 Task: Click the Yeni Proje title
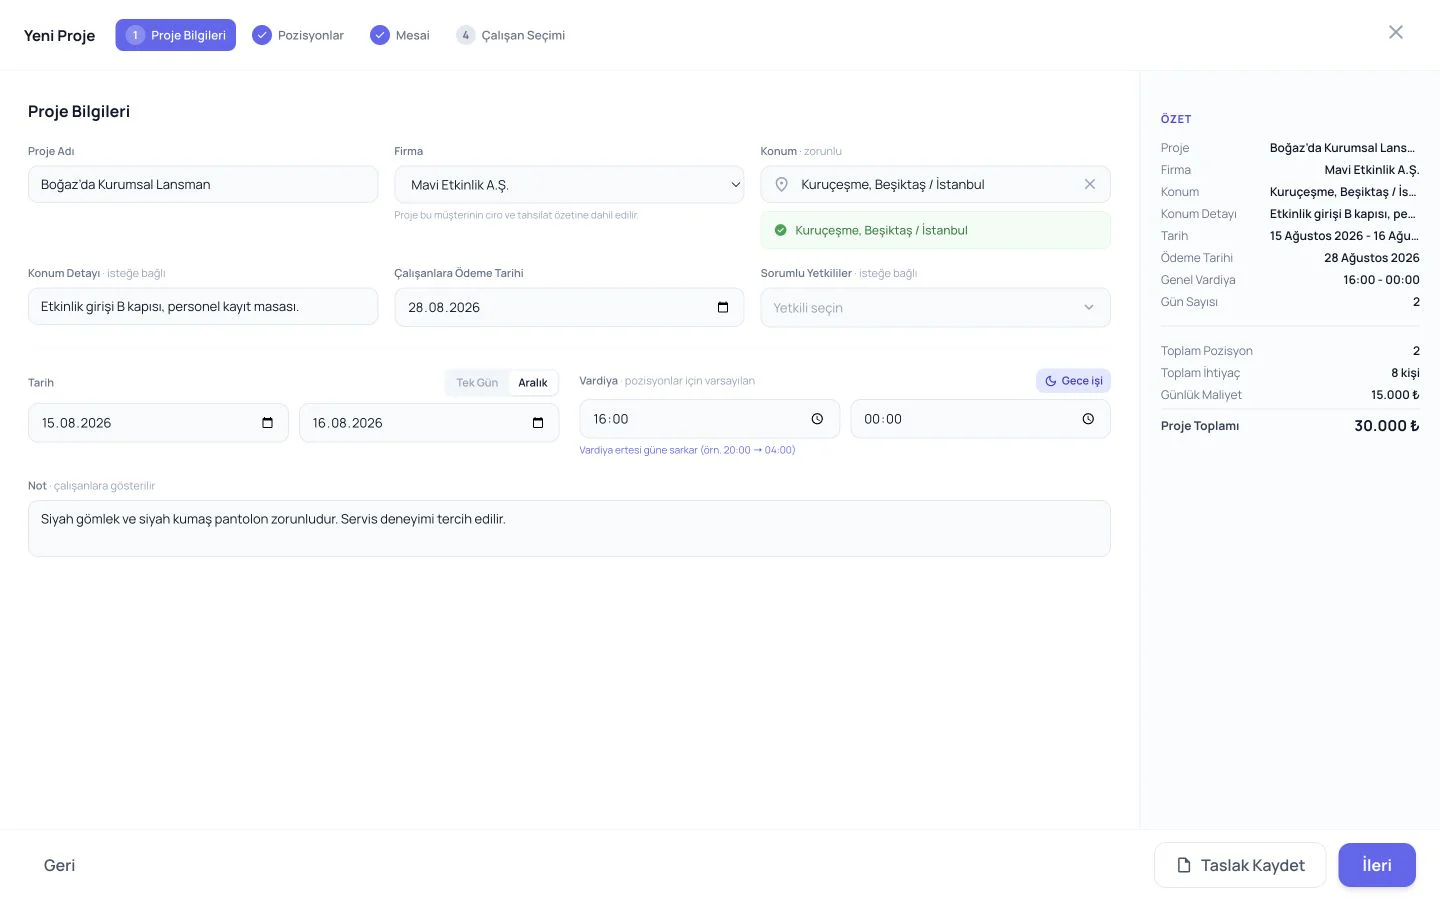click(x=59, y=35)
